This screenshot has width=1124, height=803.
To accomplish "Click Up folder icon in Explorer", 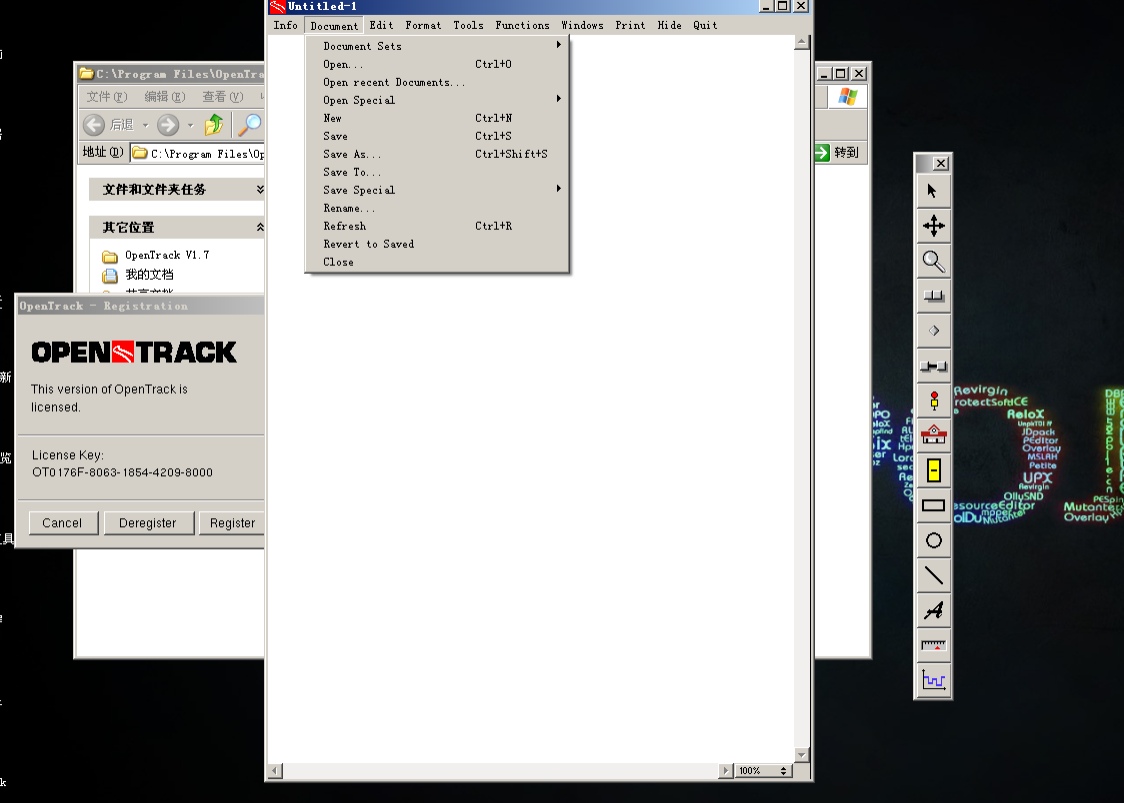I will click(x=214, y=125).
